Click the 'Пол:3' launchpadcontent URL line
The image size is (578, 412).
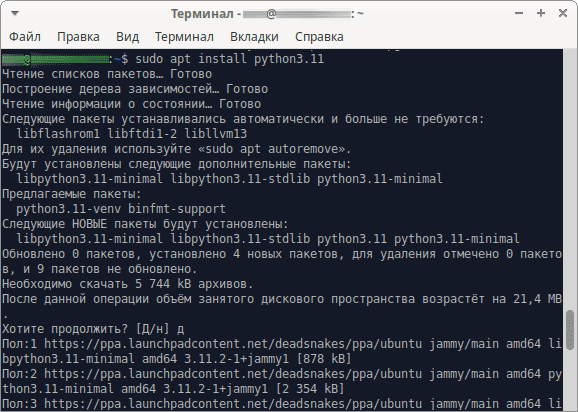282,404
